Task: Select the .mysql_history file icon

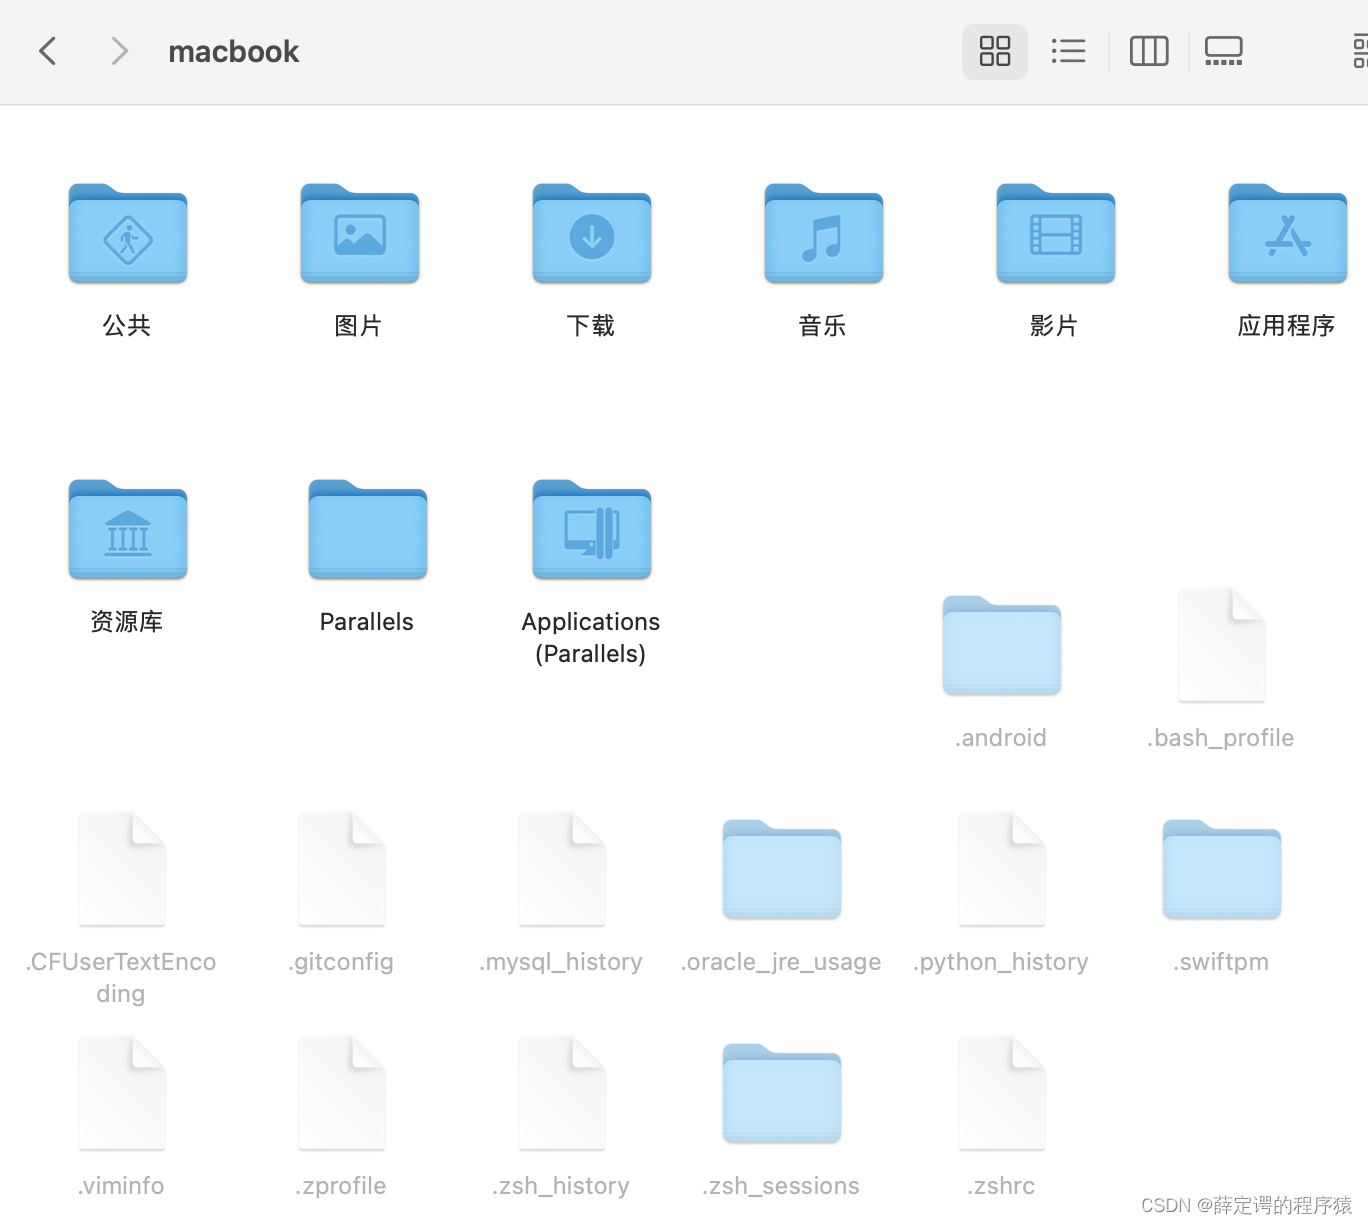Action: coord(562,869)
